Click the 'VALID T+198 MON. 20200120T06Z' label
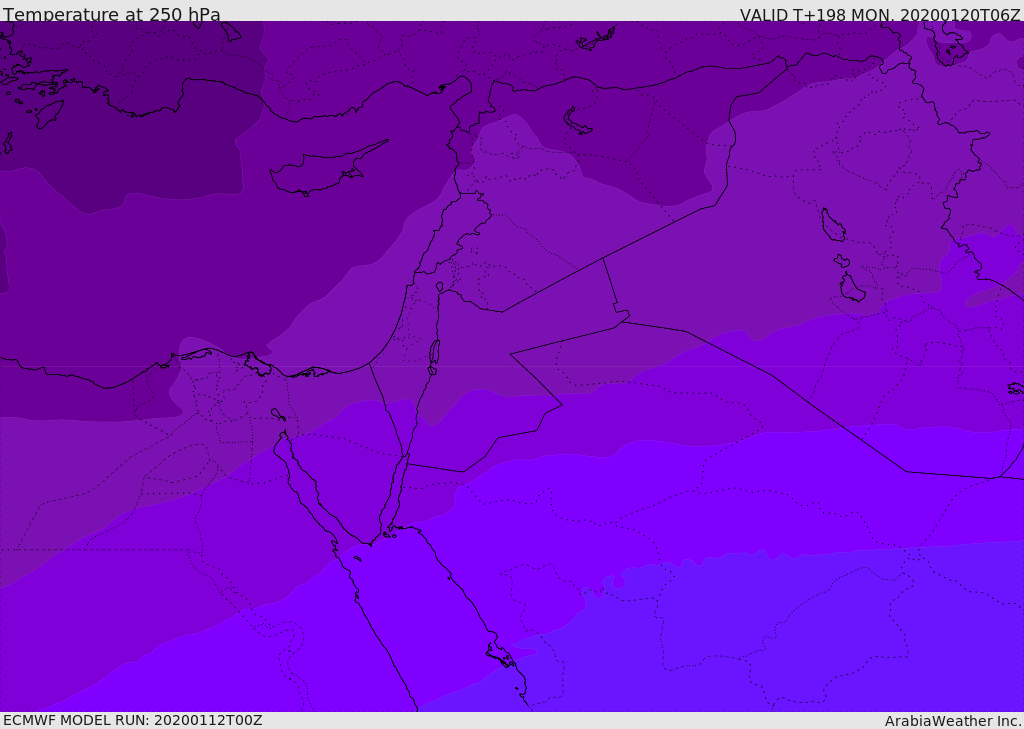1024x729 pixels. coord(880,15)
